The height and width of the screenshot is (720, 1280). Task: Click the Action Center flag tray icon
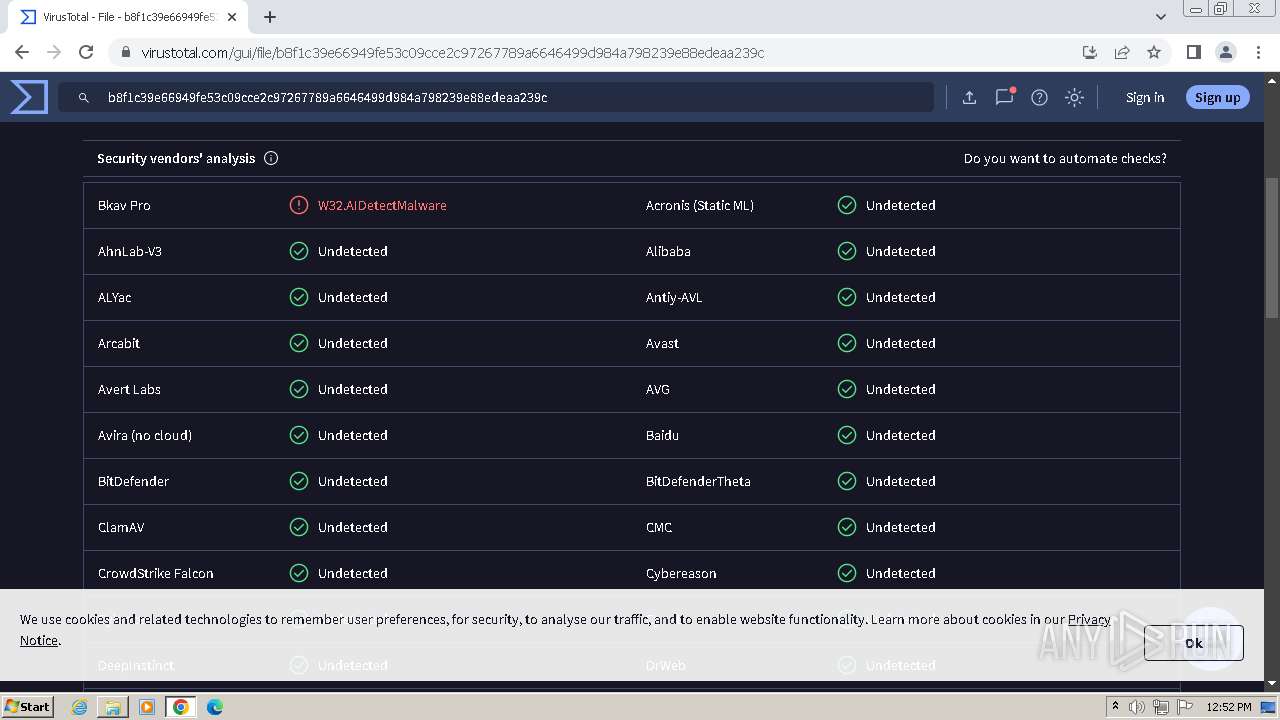click(x=1185, y=707)
